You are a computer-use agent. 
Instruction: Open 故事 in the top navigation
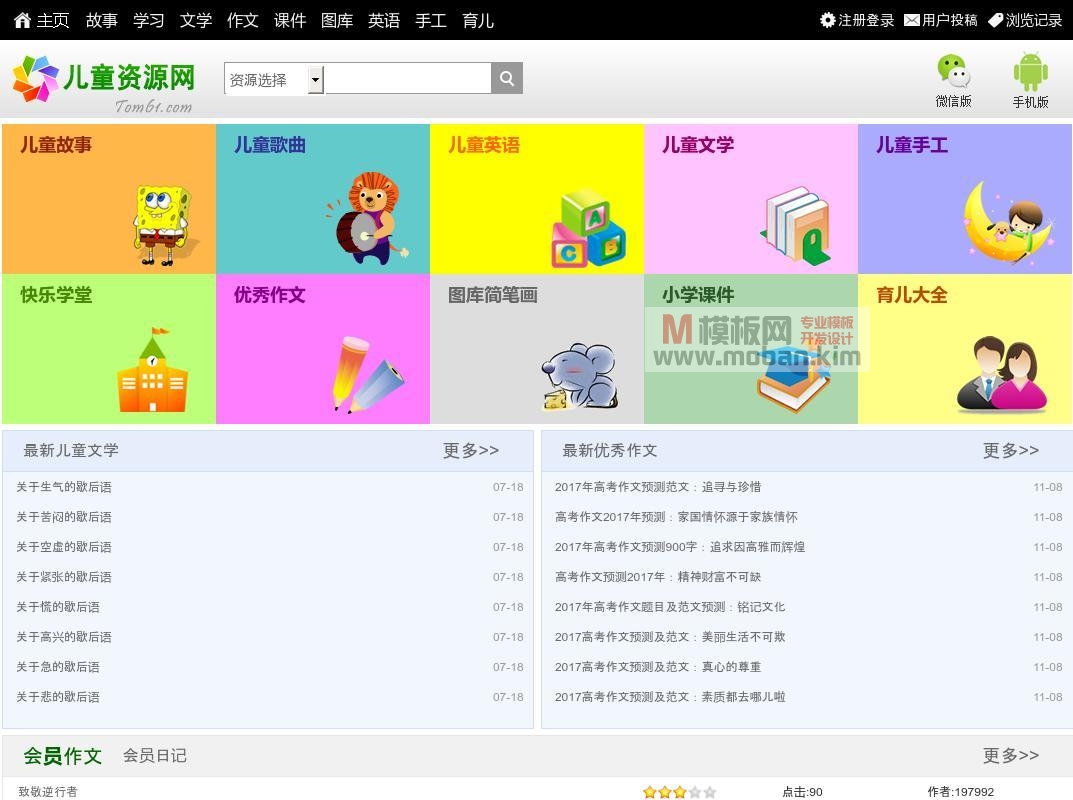101,21
